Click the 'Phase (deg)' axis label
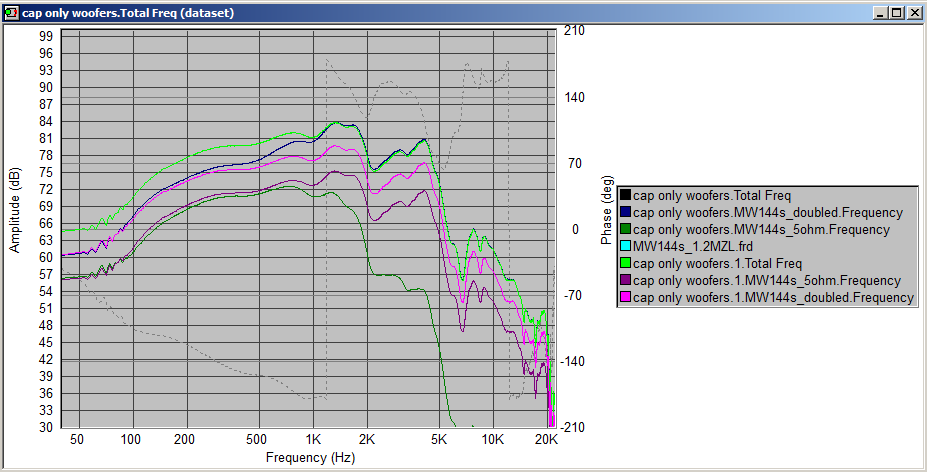The image size is (927, 472). tap(607, 210)
